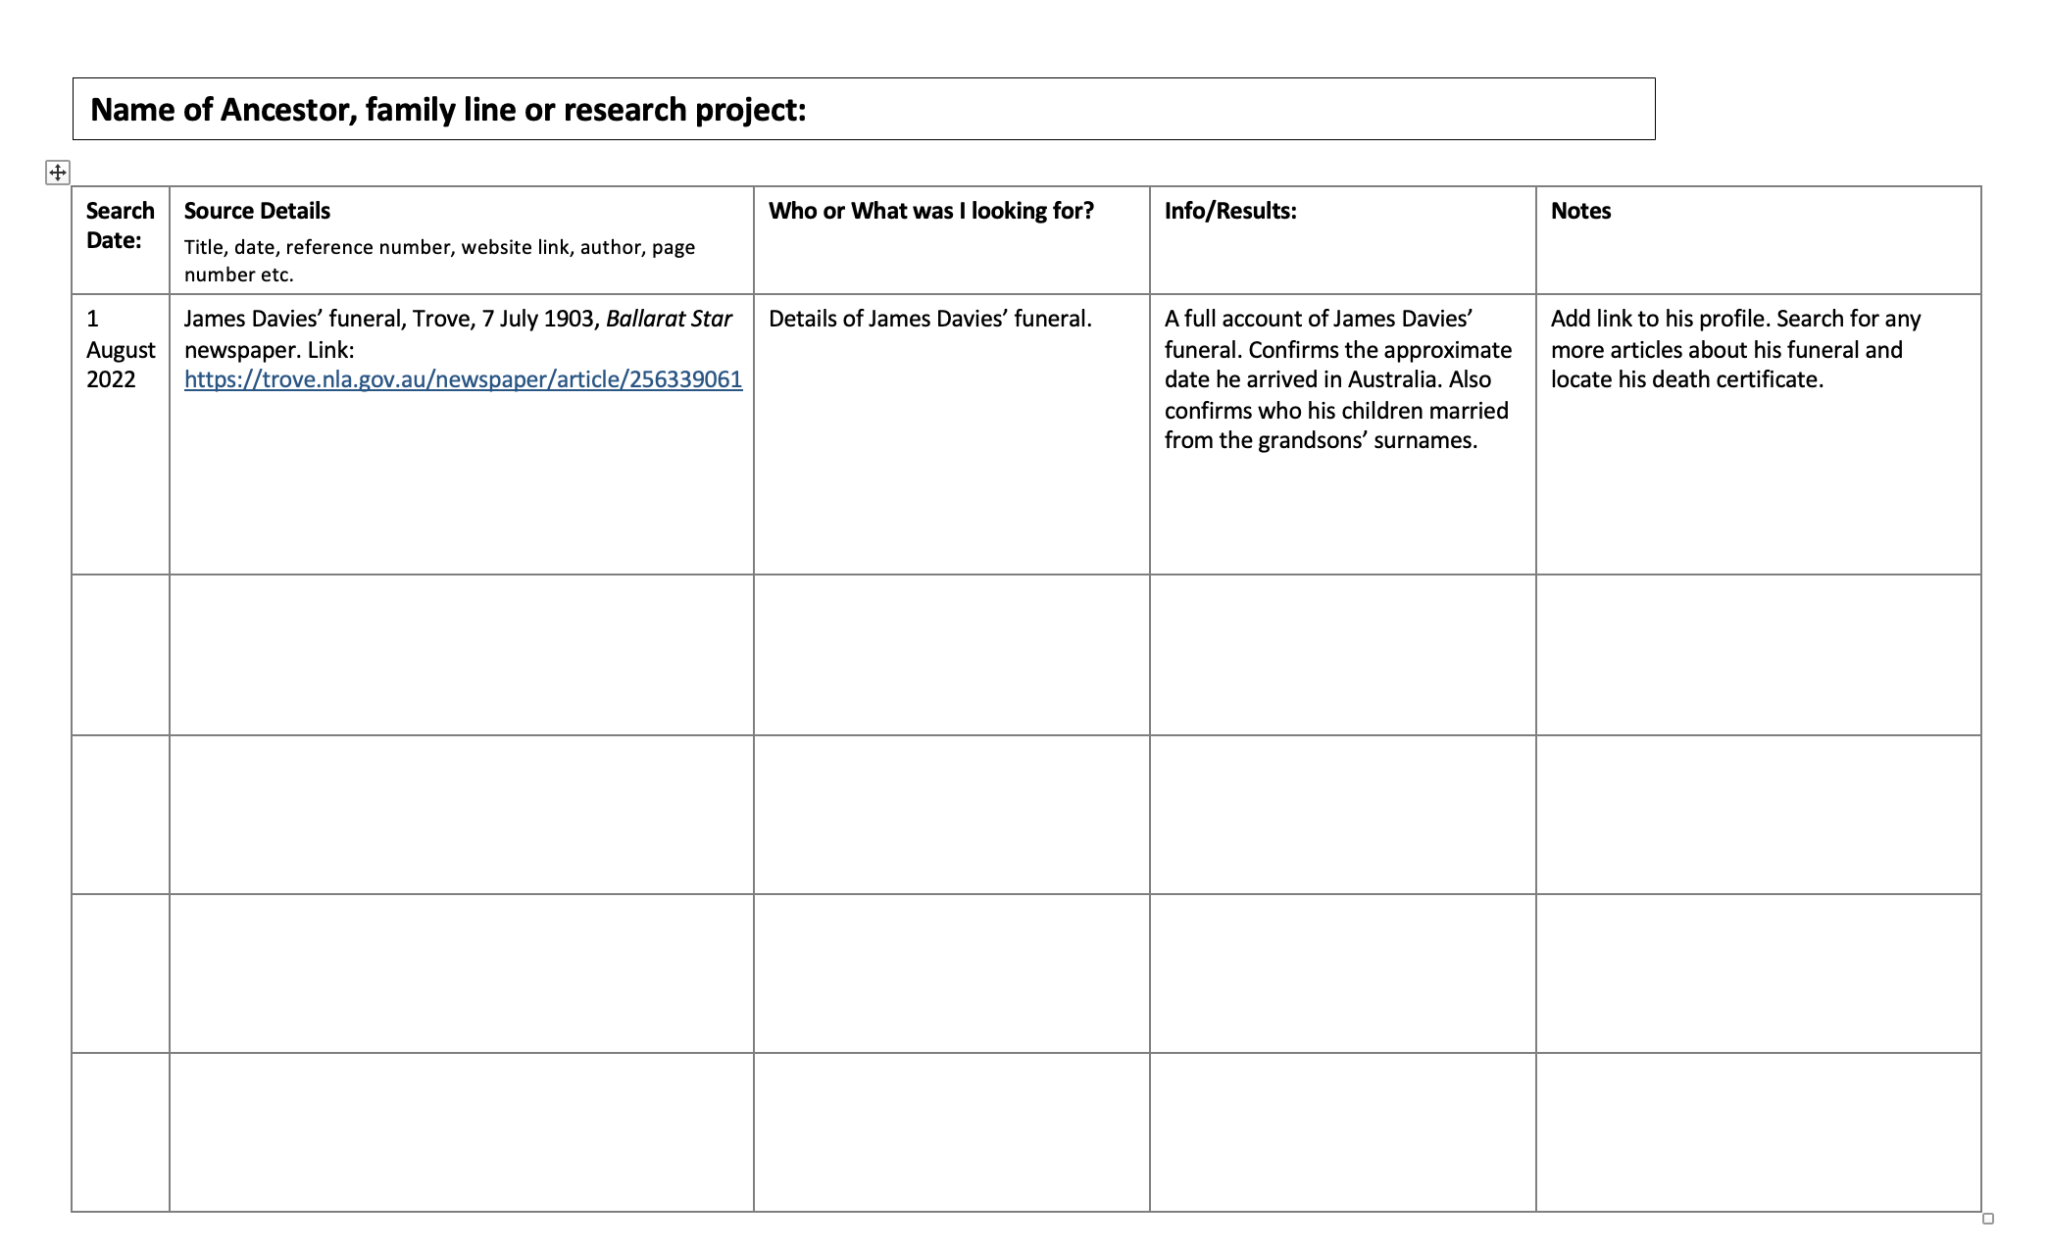This screenshot has height=1250, width=2048.
Task: Open the trove.nla.gov.au newspaper article link
Action: [x=462, y=380]
